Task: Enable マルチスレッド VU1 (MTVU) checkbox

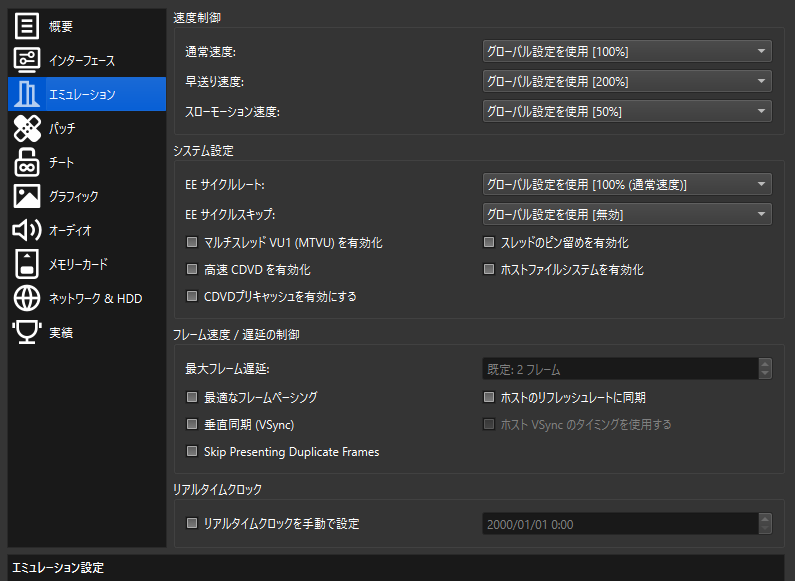Action: coord(192,243)
